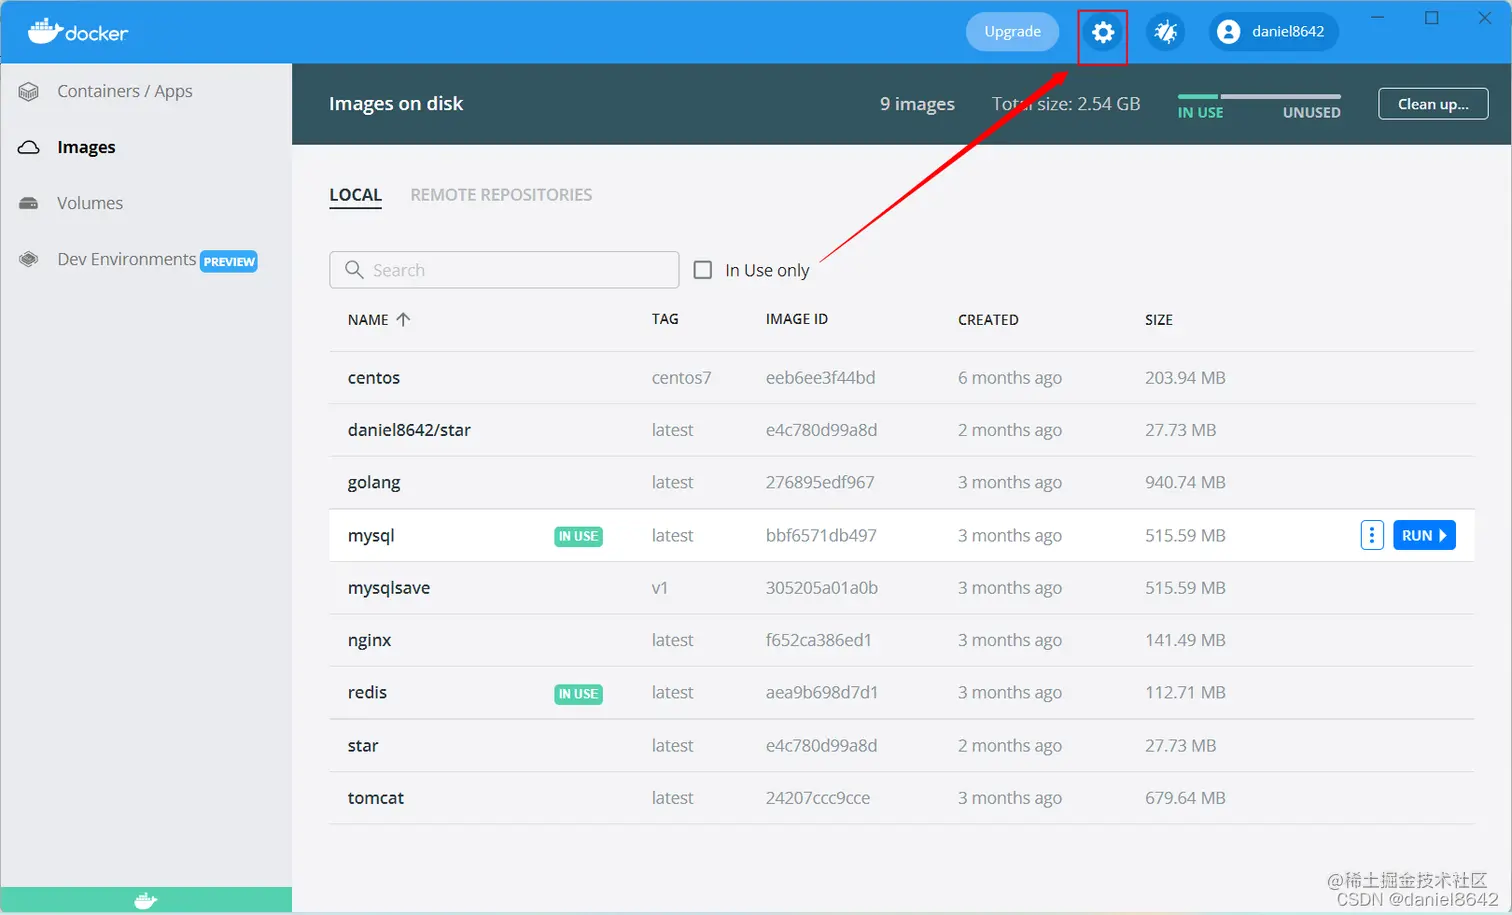This screenshot has width=1512, height=915.
Task: Click image ID 276895edf967
Action: coord(820,482)
